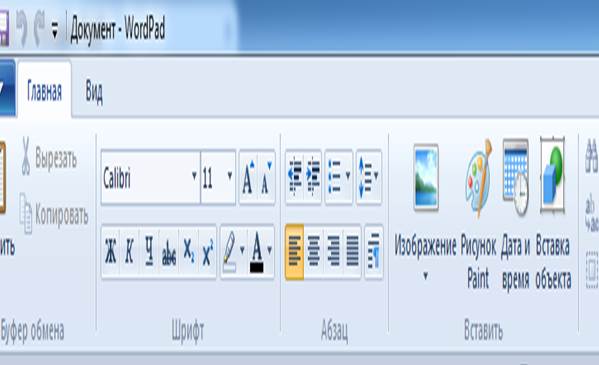Click the decrease indent icon
This screenshot has width=599, height=365.
coord(295,177)
